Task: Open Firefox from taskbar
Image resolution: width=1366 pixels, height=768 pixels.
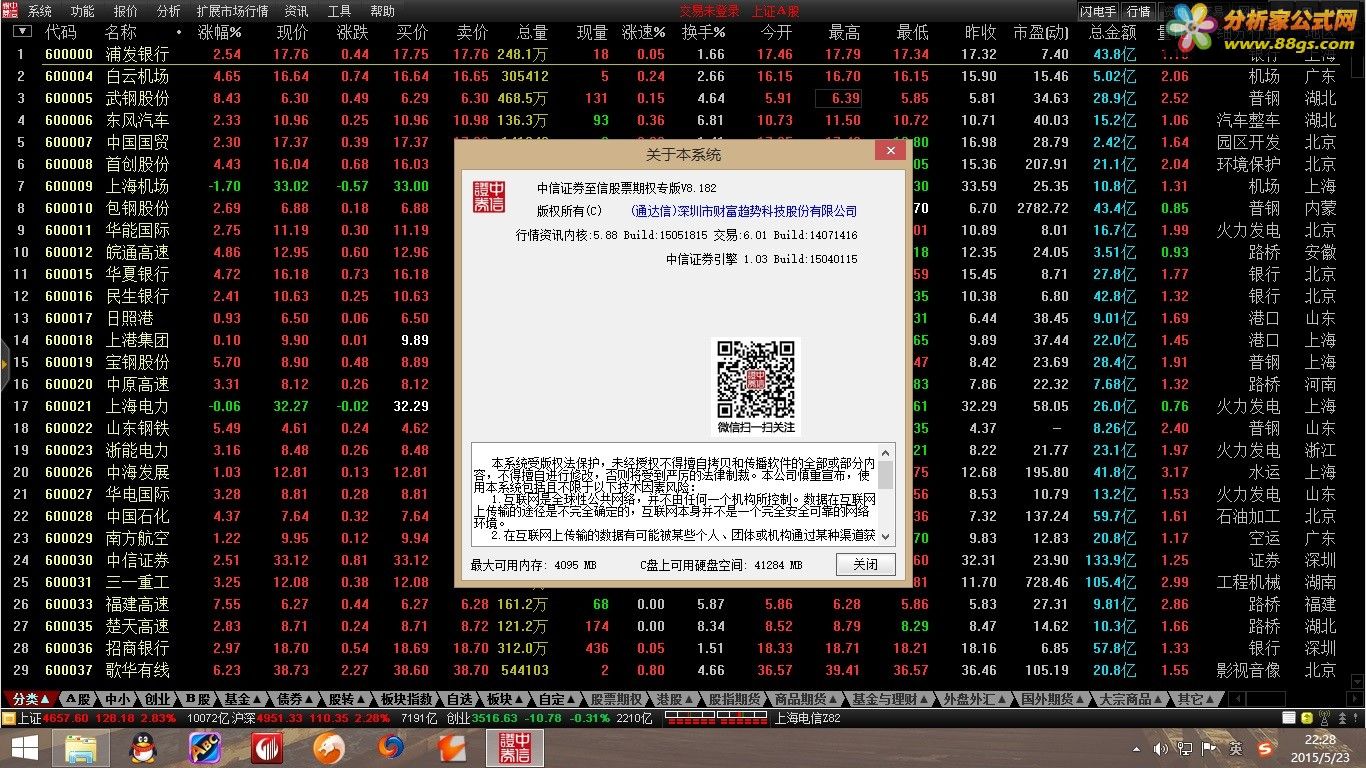Action: [391, 746]
